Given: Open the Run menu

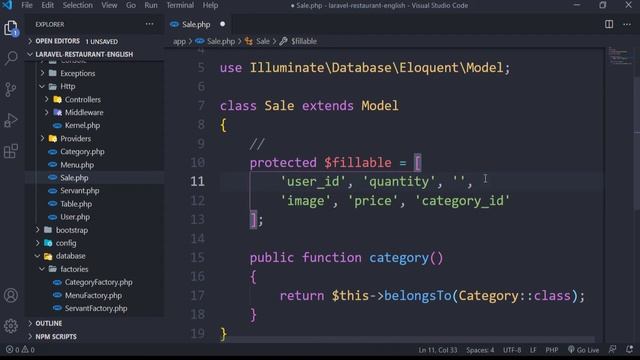Looking at the screenshot, I should pos(151,5).
